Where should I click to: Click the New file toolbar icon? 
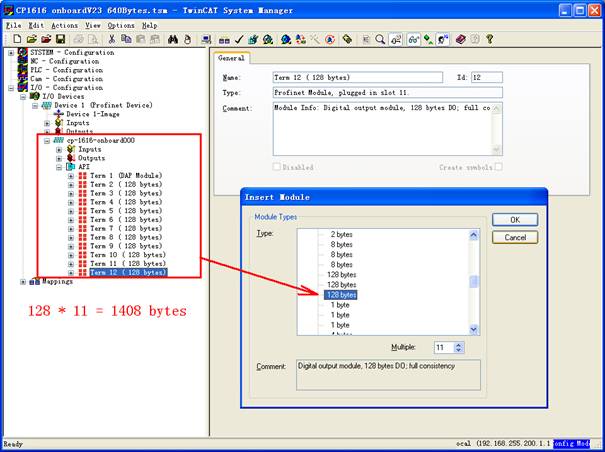19,39
